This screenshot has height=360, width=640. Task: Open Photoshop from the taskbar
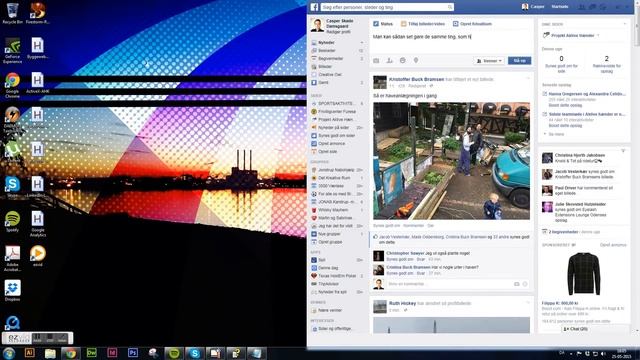133,353
